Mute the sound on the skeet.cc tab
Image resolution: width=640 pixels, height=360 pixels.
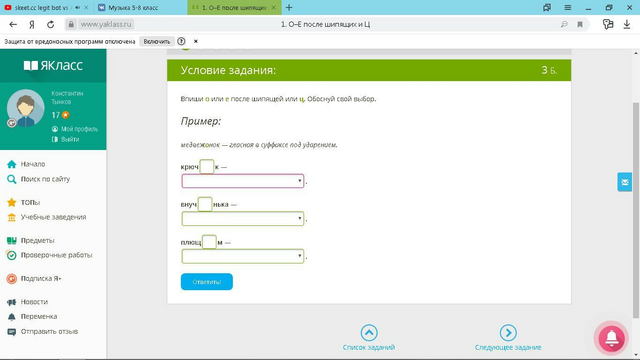point(78,7)
